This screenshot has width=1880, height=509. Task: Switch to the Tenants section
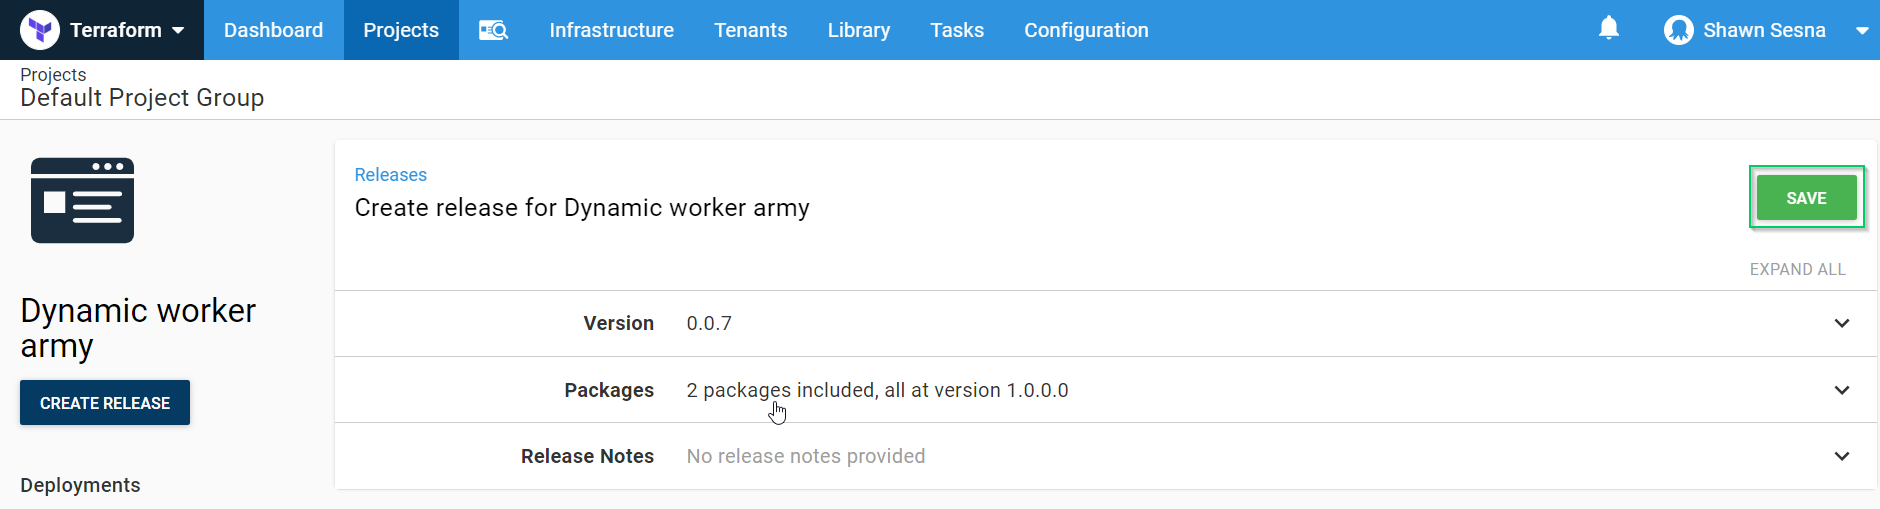[750, 30]
